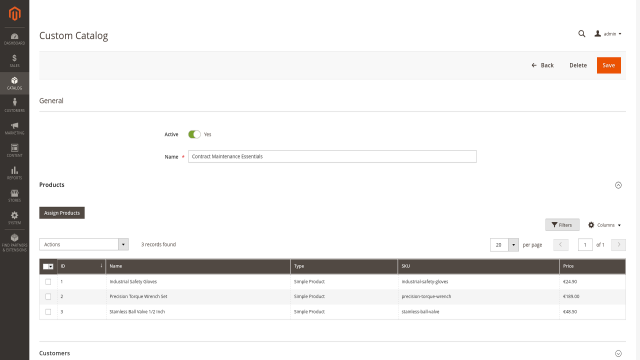Sort by the Name column header
Image resolution: width=640 pixels, height=360 pixels.
click(x=198, y=266)
